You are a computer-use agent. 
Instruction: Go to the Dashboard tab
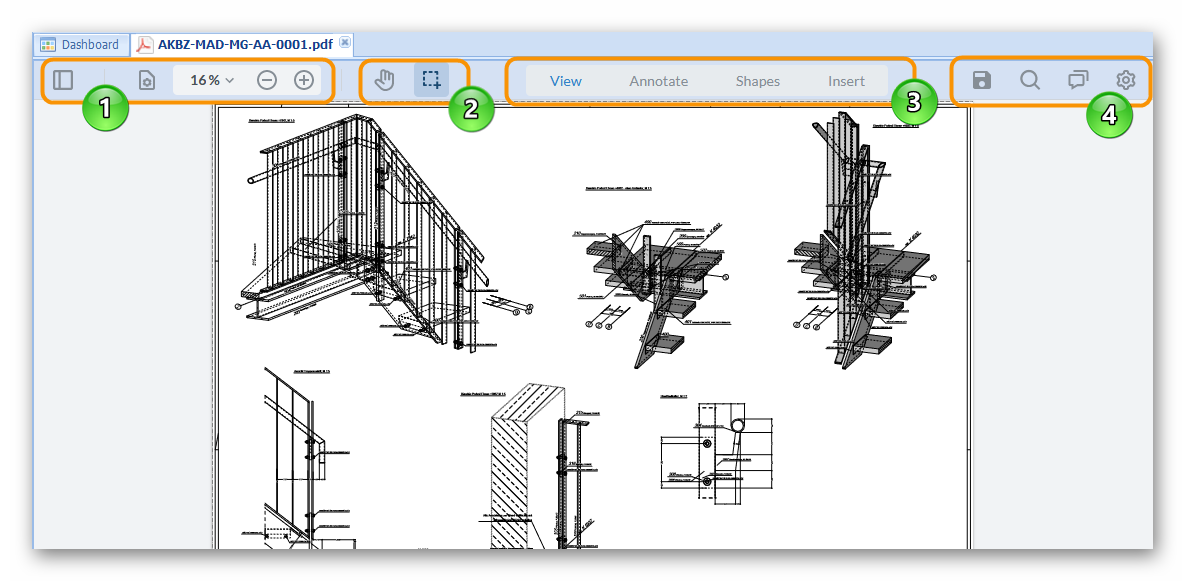click(x=80, y=44)
